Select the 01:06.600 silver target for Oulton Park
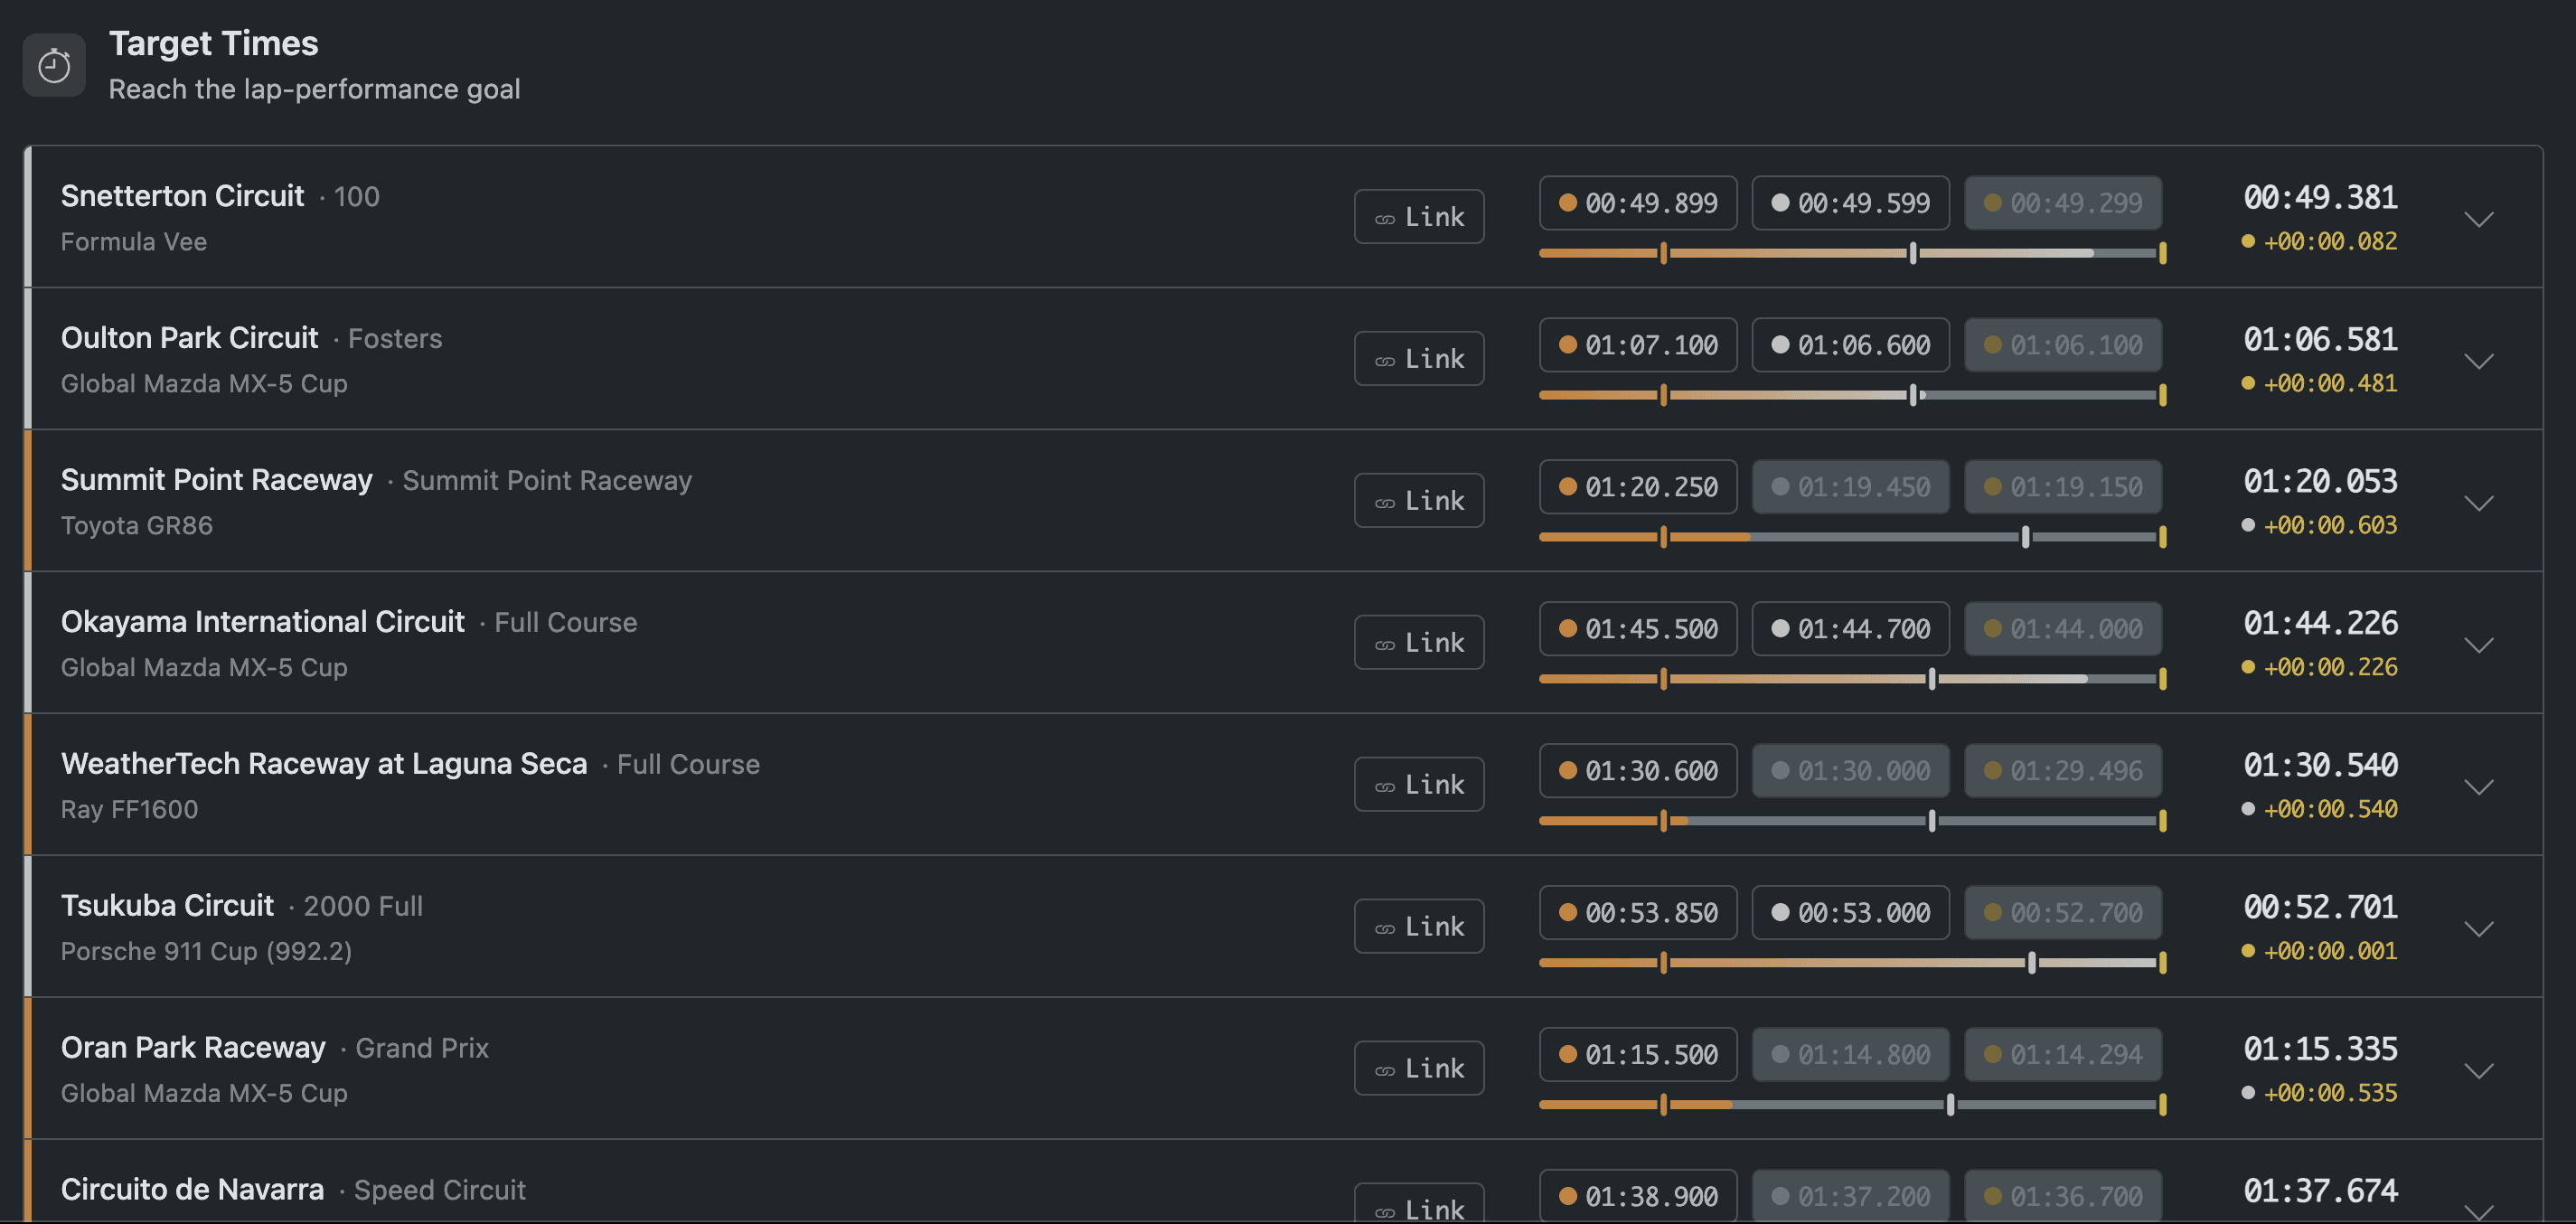 click(x=1850, y=345)
